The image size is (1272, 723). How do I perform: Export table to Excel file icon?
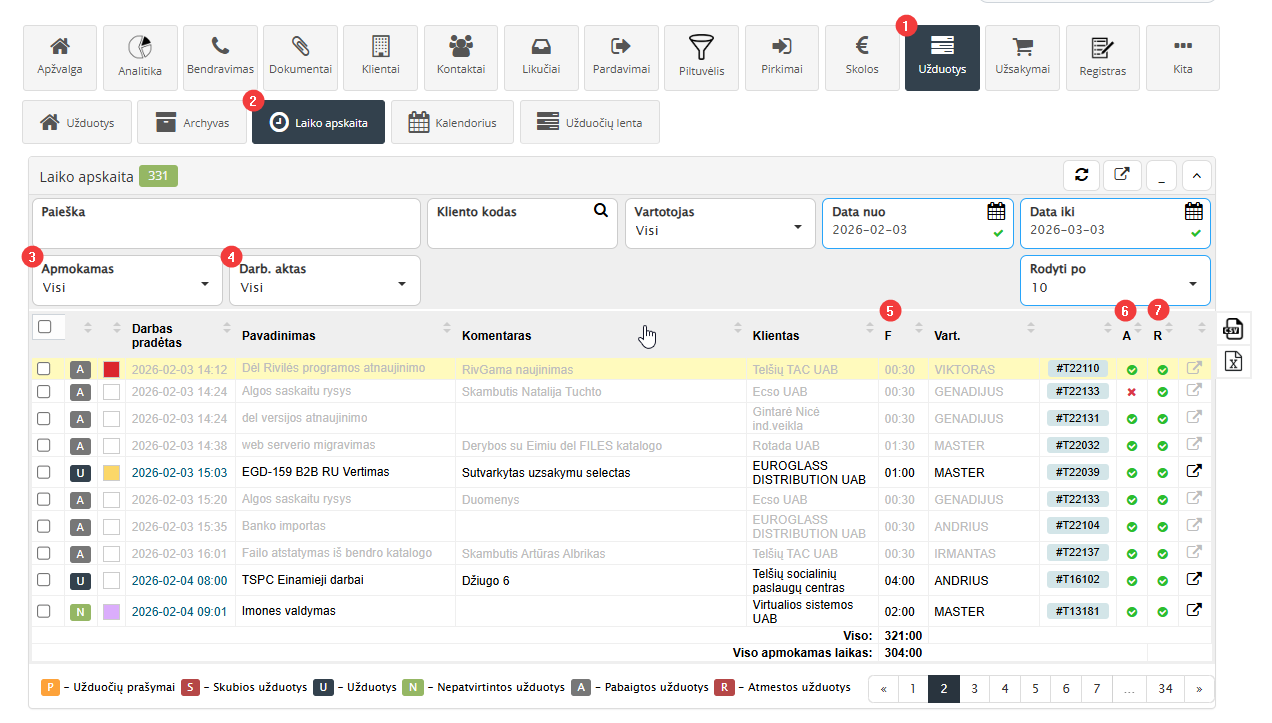1233,361
